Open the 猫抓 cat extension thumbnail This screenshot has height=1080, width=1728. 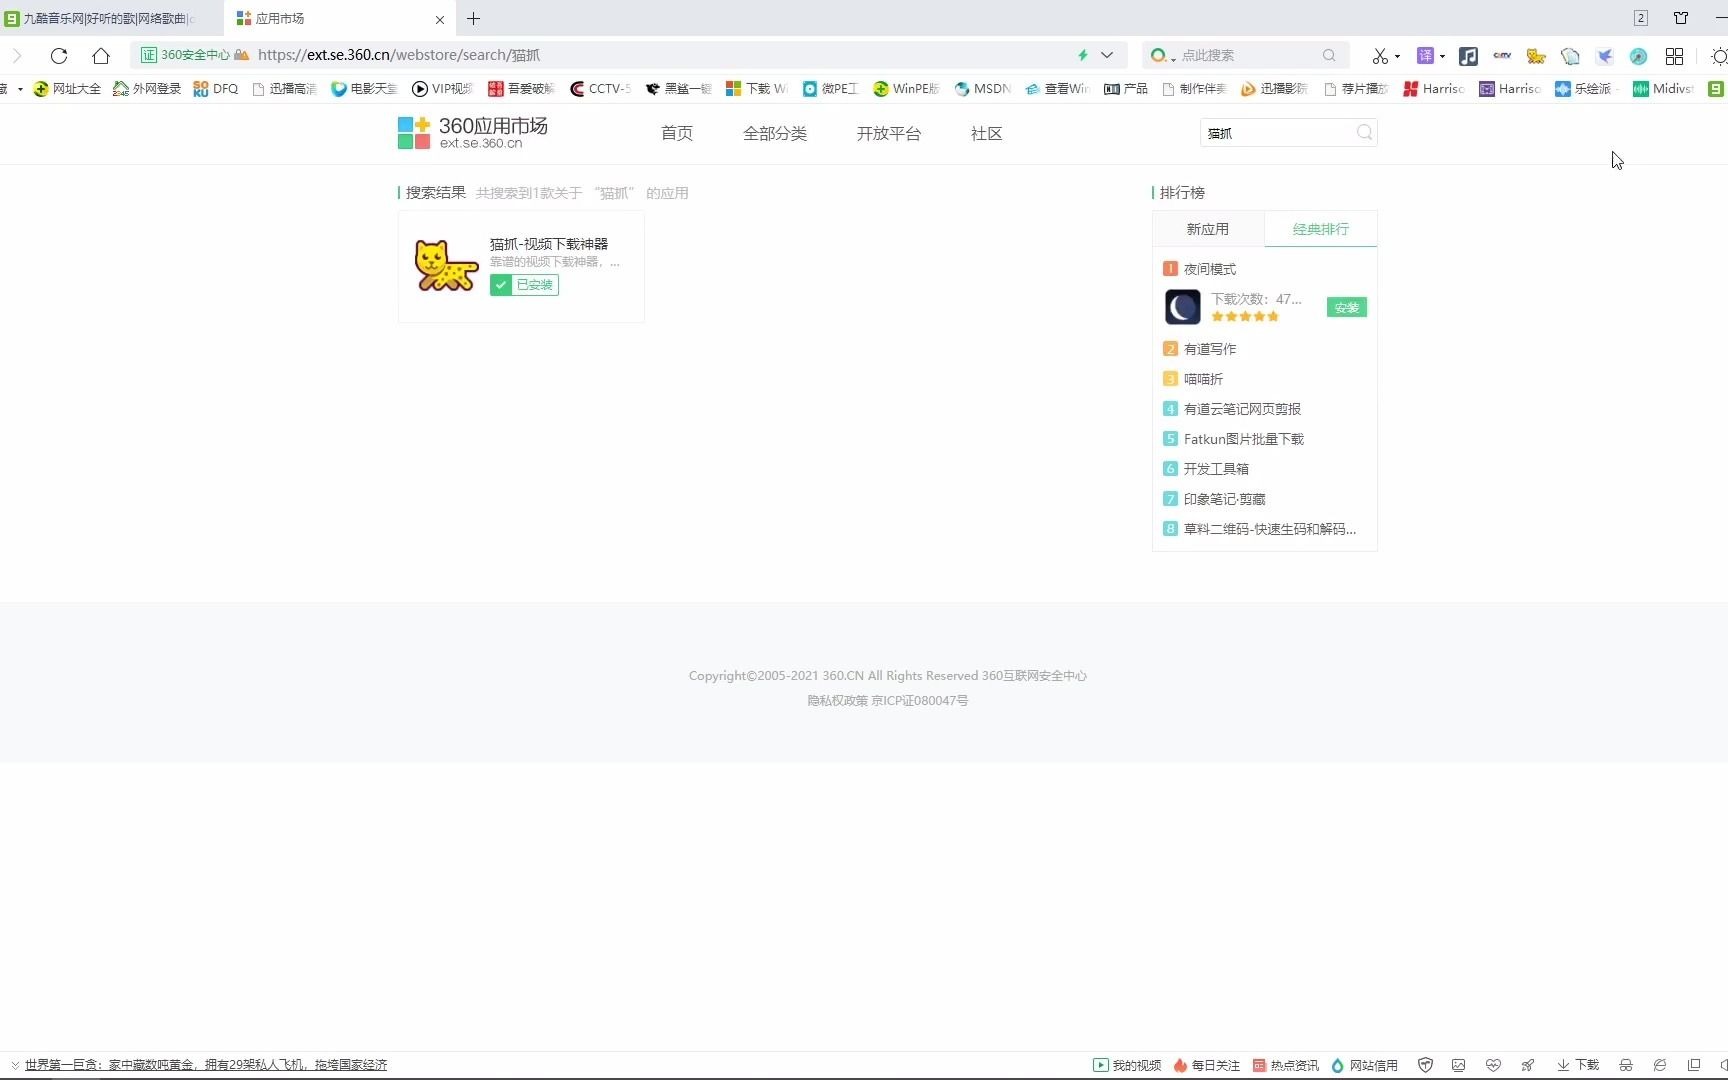pyautogui.click(x=446, y=265)
